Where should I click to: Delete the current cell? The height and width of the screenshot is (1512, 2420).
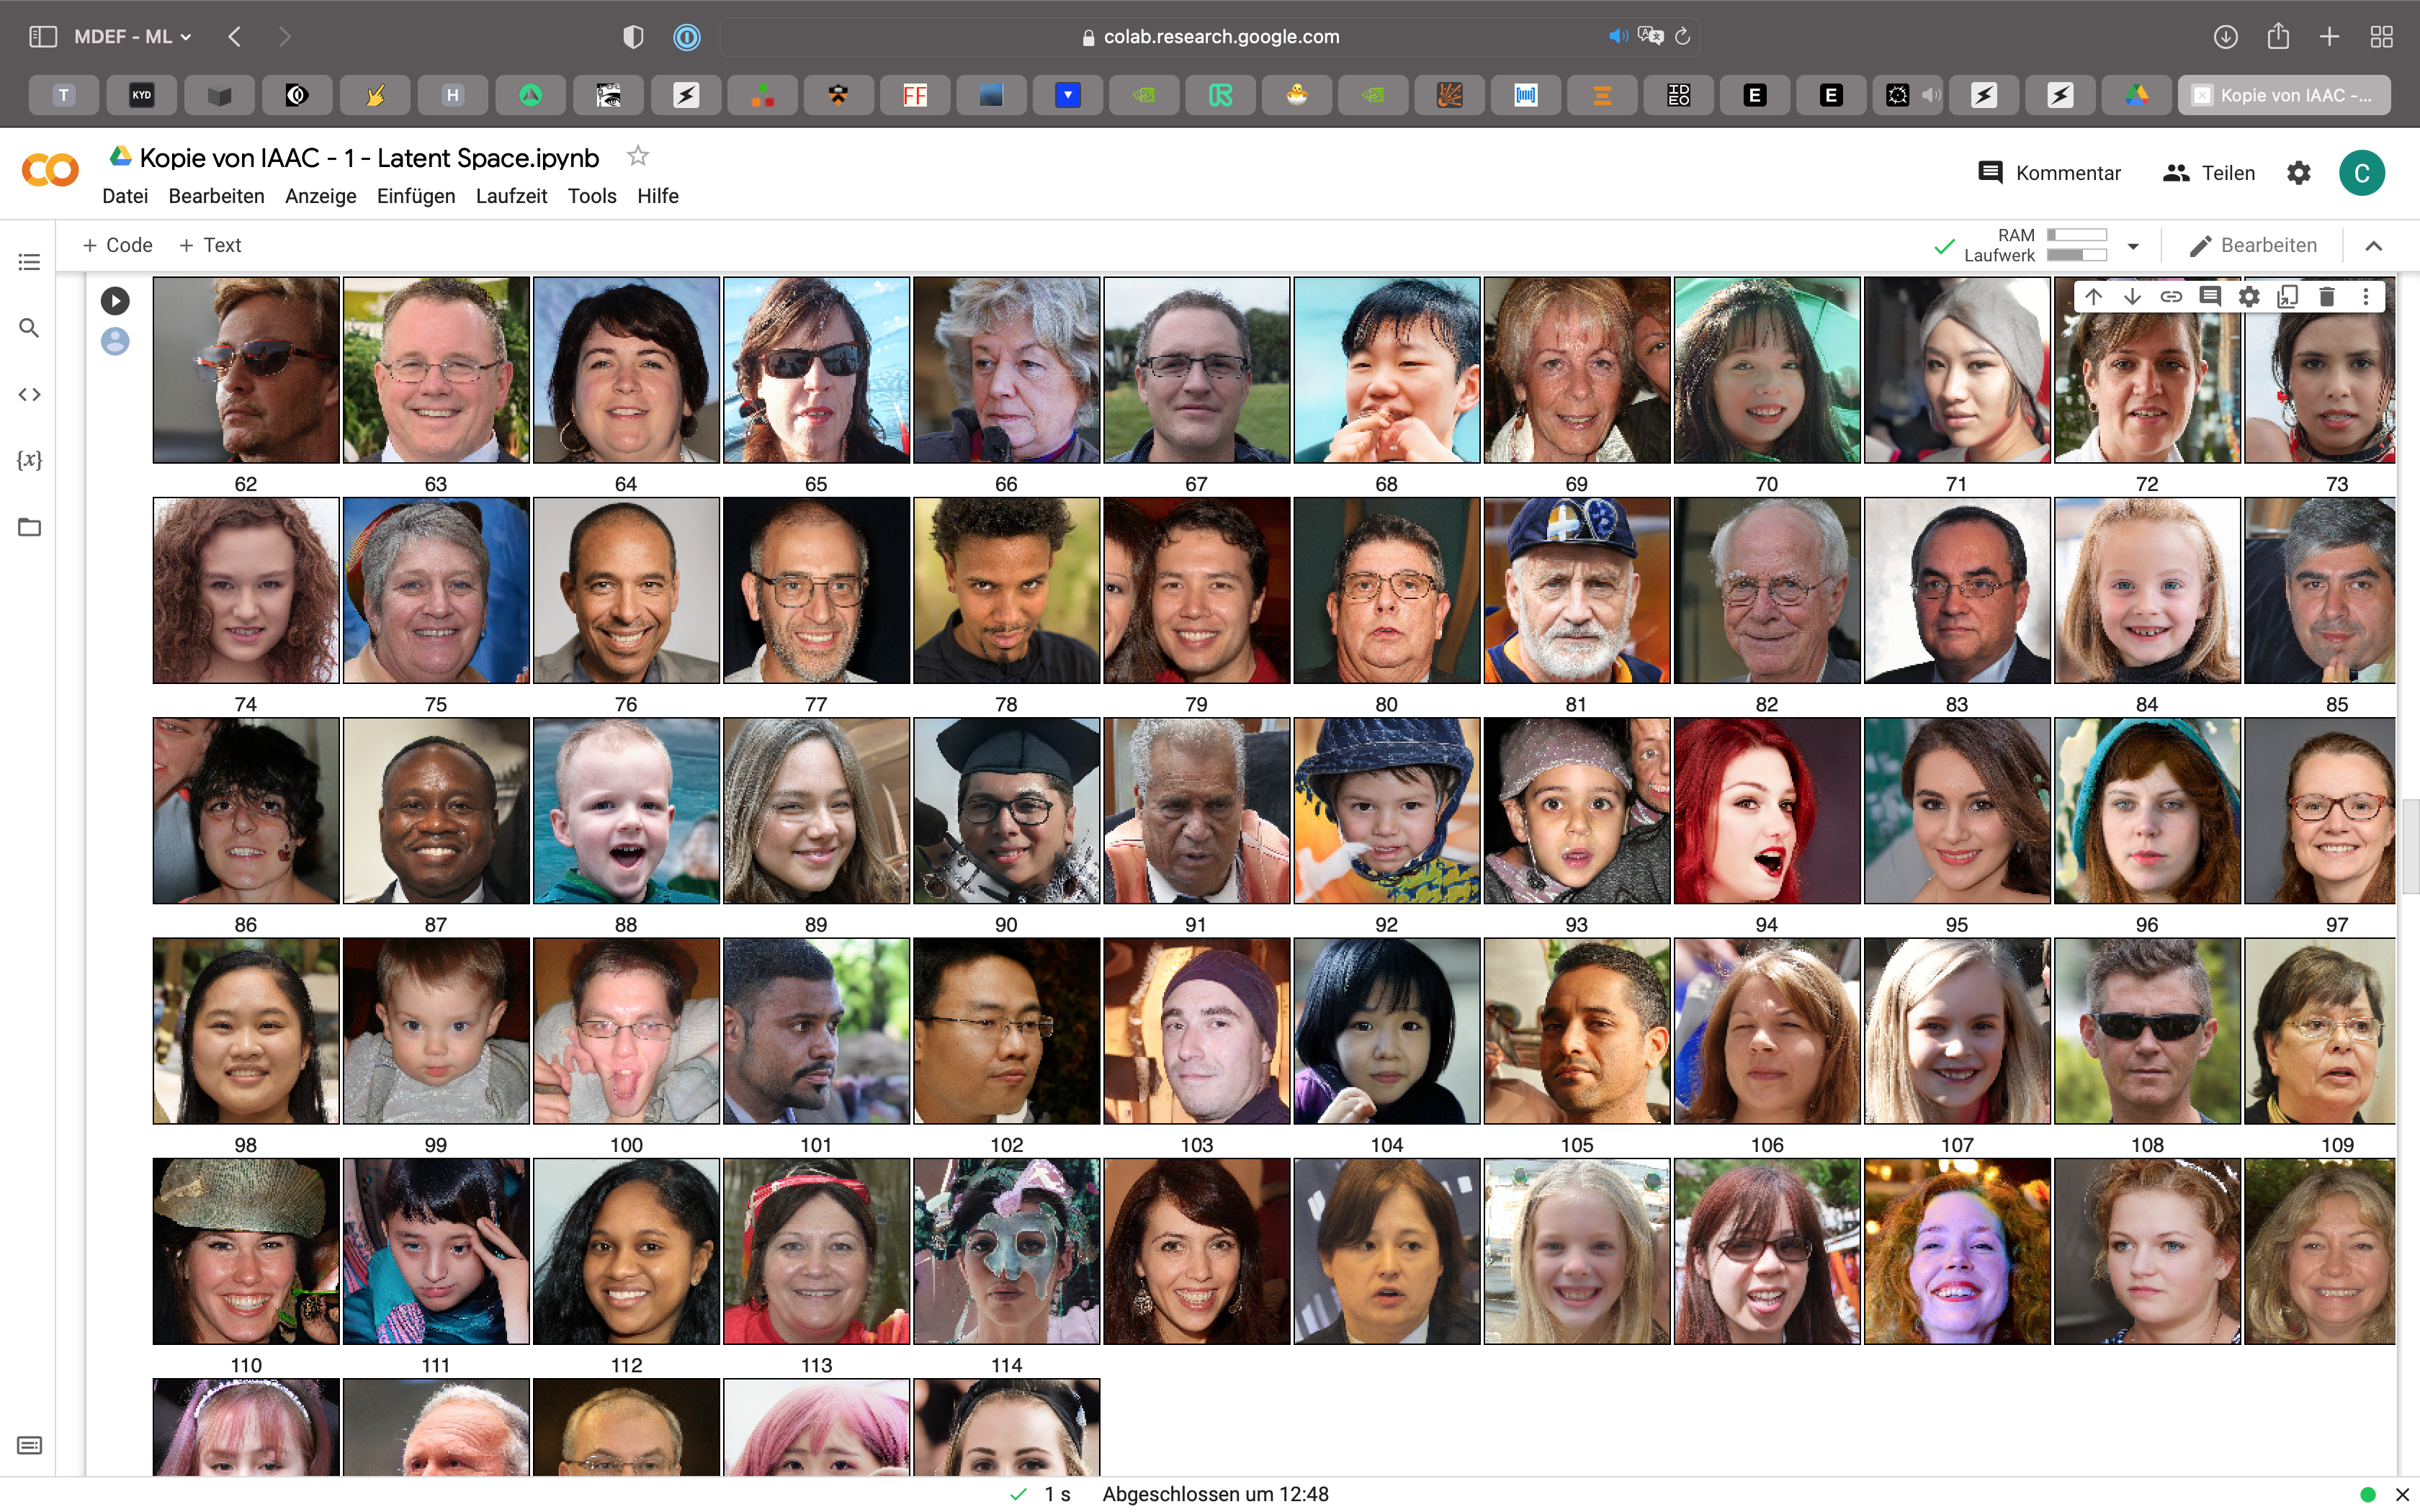[x=2326, y=297]
